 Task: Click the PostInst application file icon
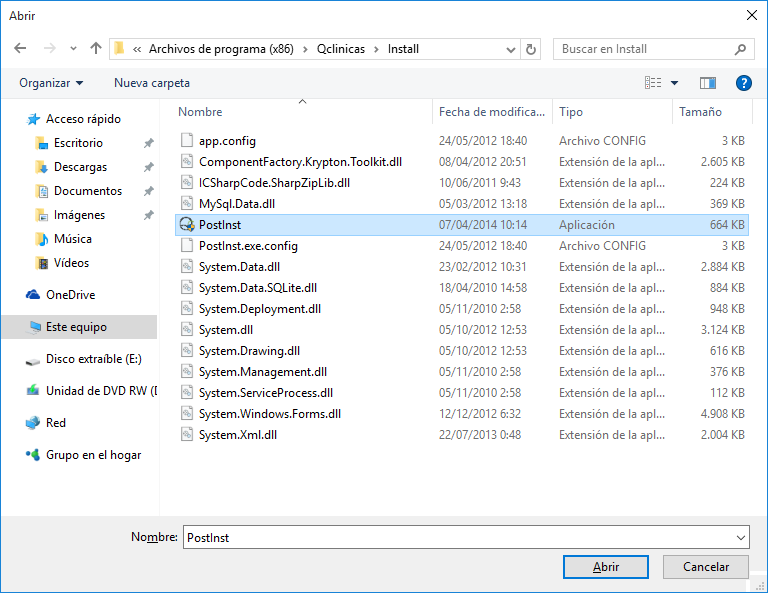click(186, 225)
